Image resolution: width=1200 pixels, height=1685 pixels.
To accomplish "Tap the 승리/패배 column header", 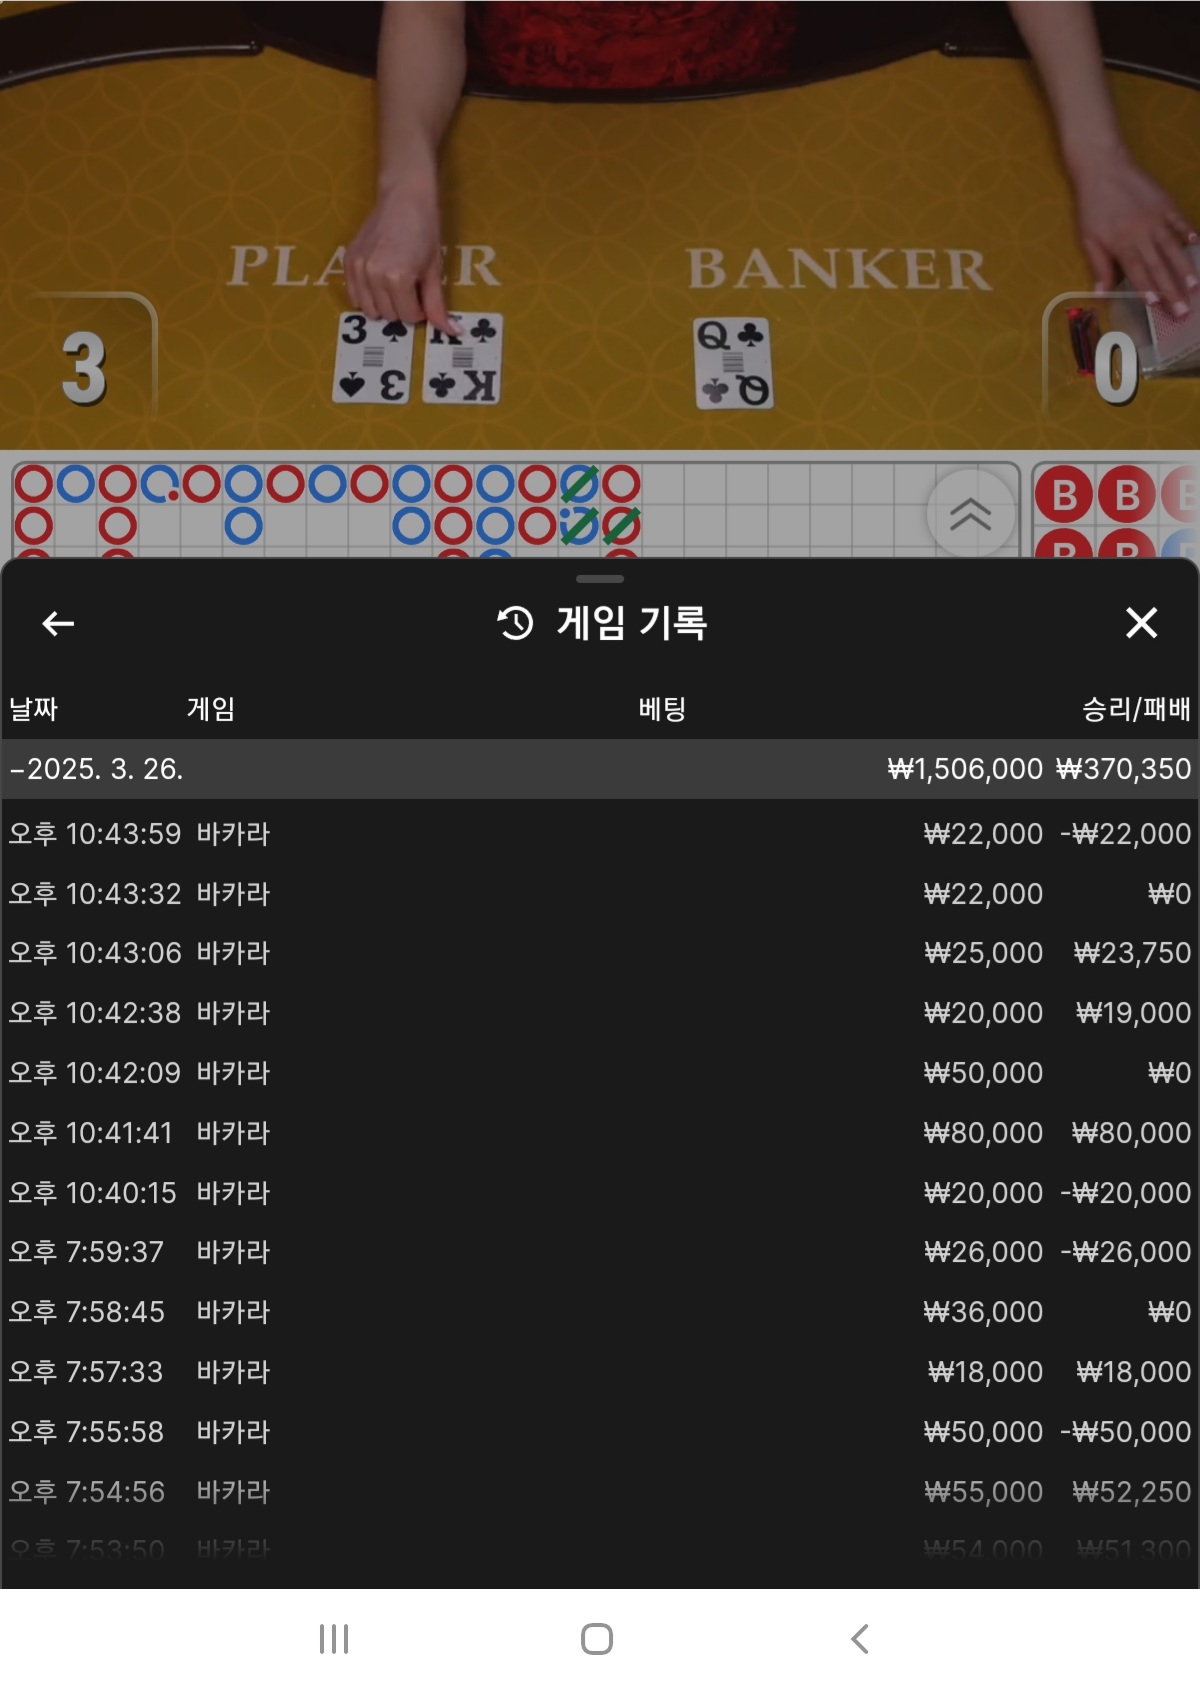I will pyautogui.click(x=1136, y=709).
